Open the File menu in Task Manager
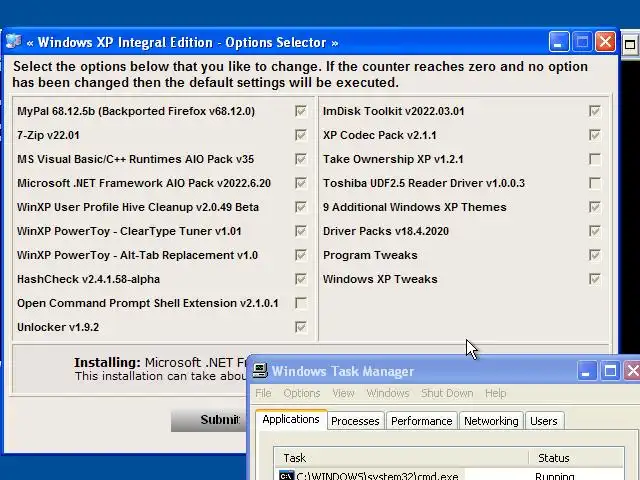The width and height of the screenshot is (640, 480). [x=263, y=393]
